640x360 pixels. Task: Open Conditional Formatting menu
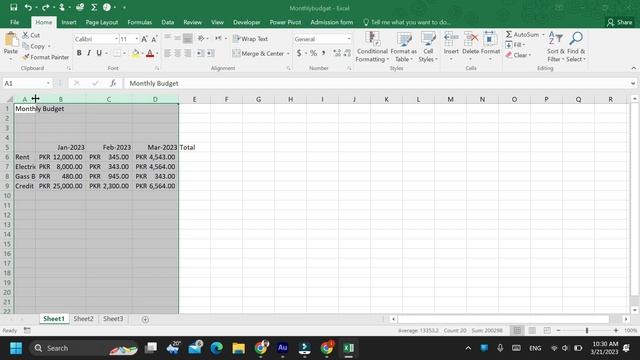(x=371, y=47)
